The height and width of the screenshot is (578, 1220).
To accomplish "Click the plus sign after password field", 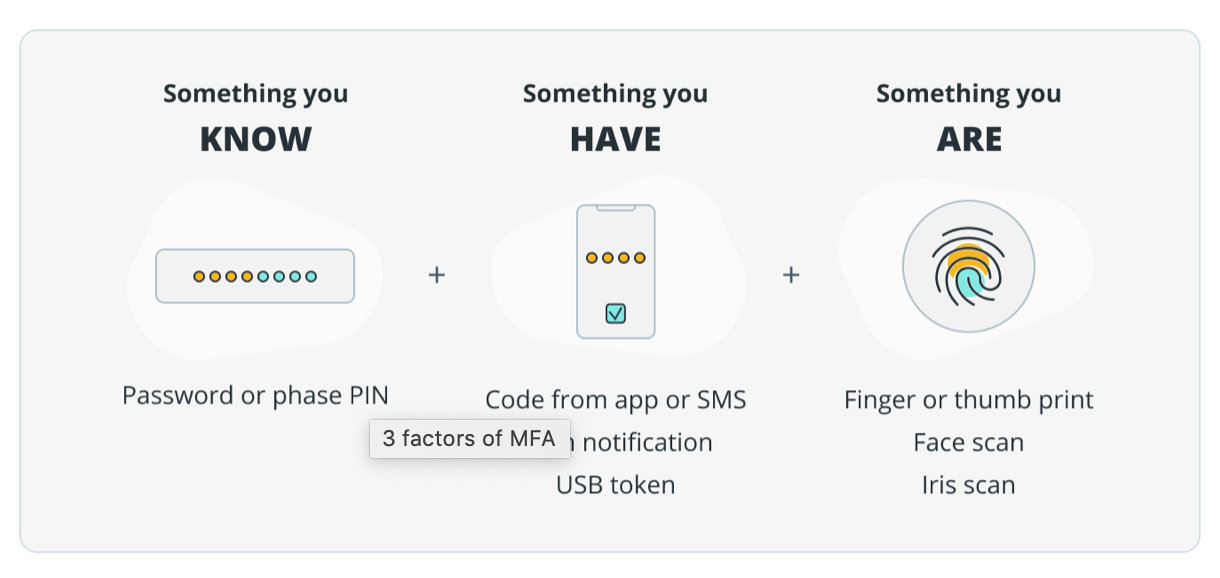I will (x=436, y=274).
